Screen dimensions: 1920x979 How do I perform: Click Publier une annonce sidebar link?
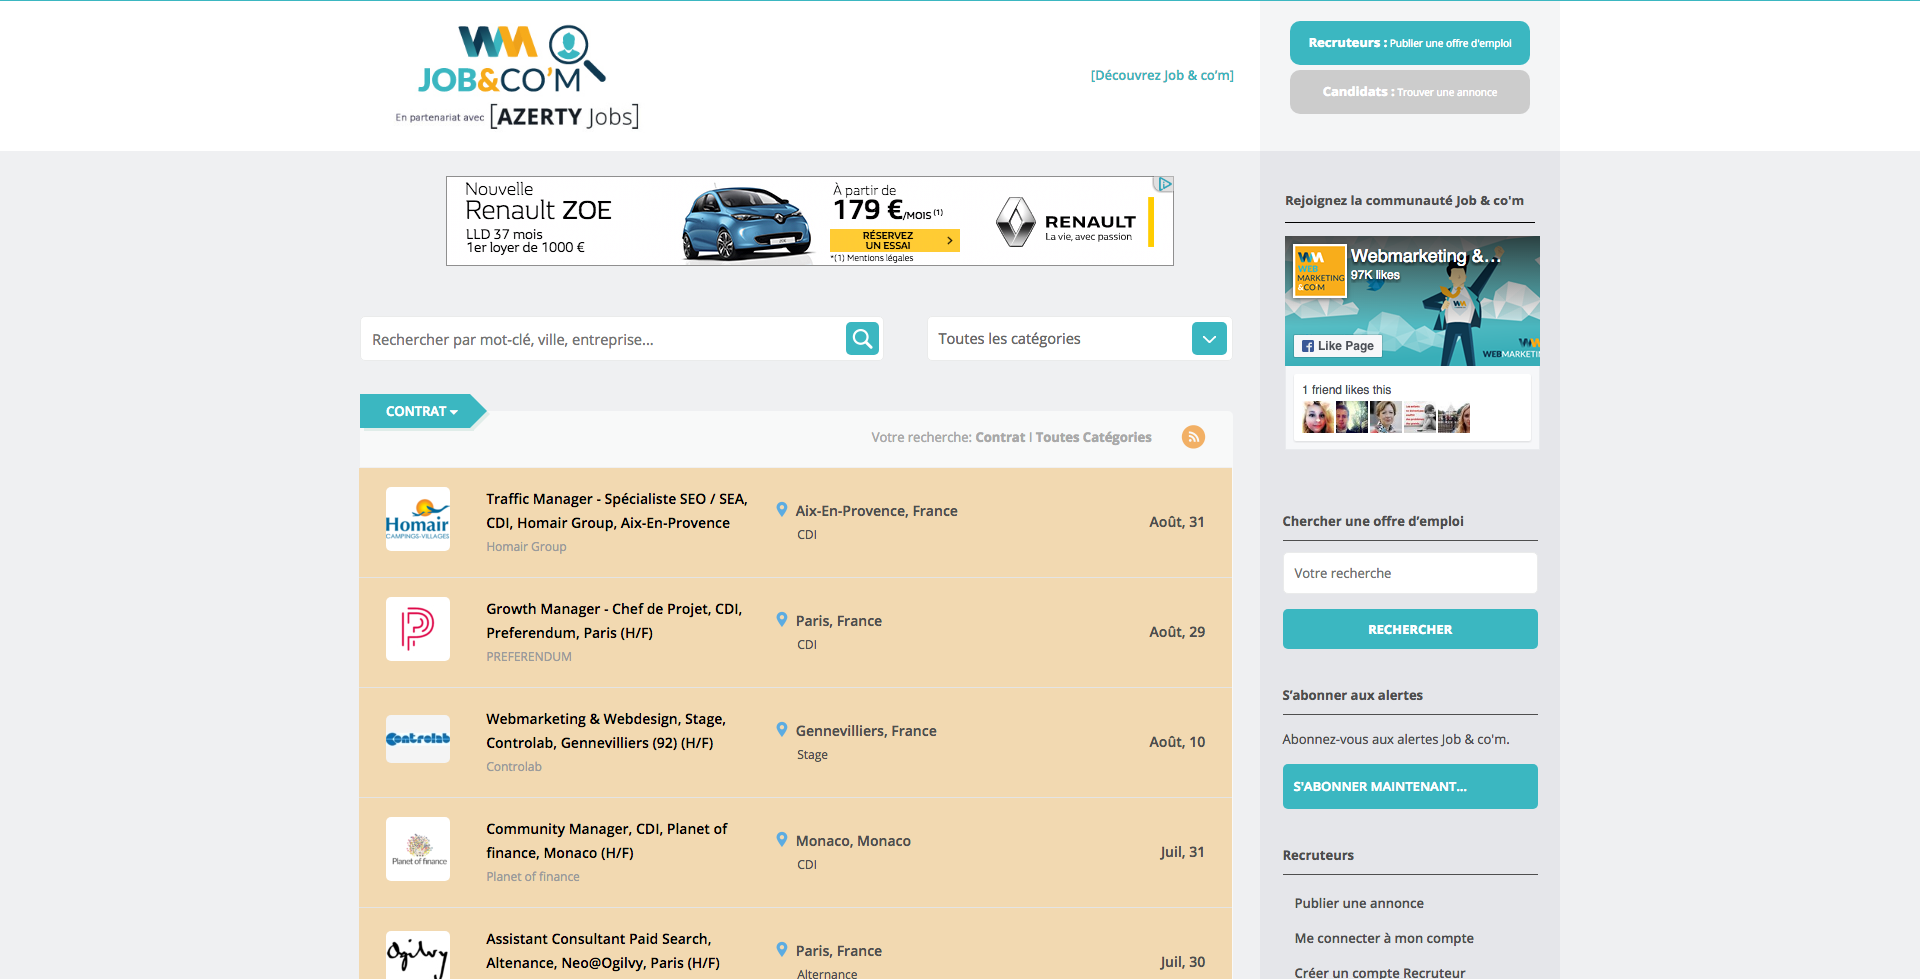coord(1359,903)
